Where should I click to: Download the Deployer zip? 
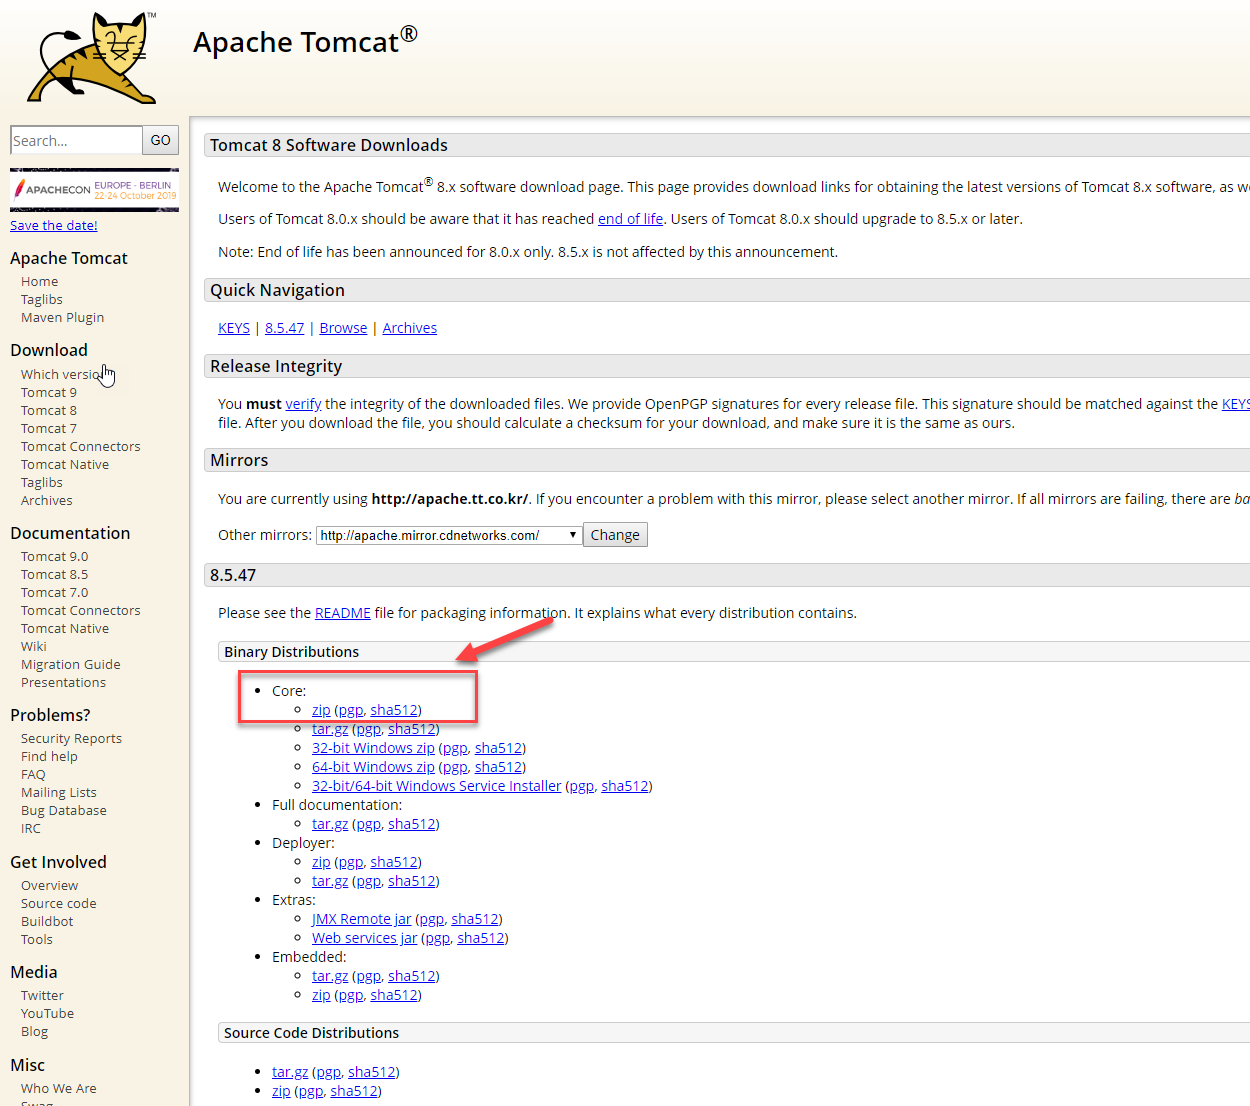pyautogui.click(x=321, y=862)
